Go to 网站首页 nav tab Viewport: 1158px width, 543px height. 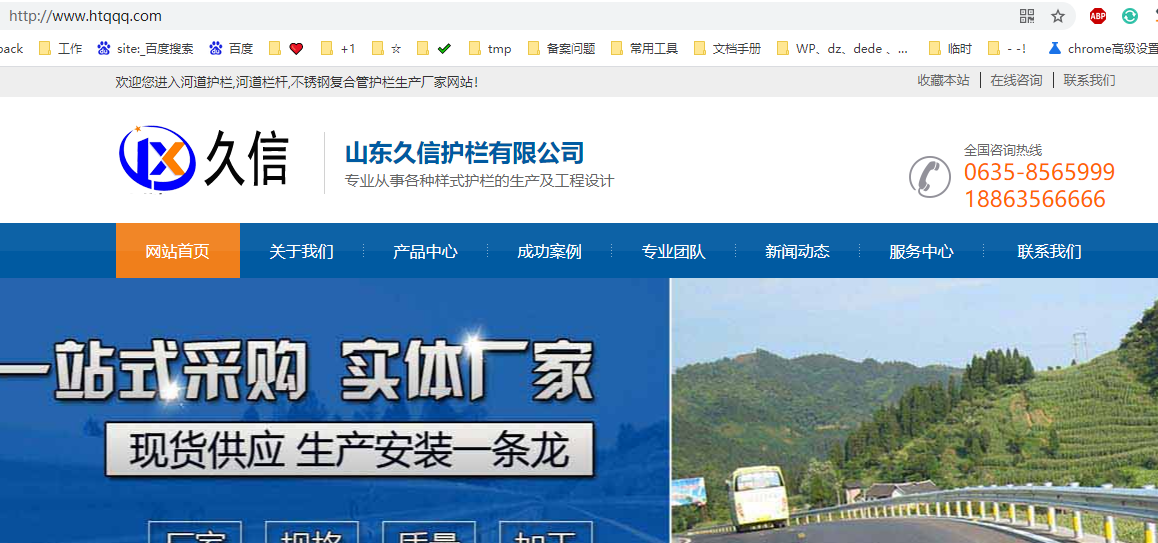tap(177, 251)
